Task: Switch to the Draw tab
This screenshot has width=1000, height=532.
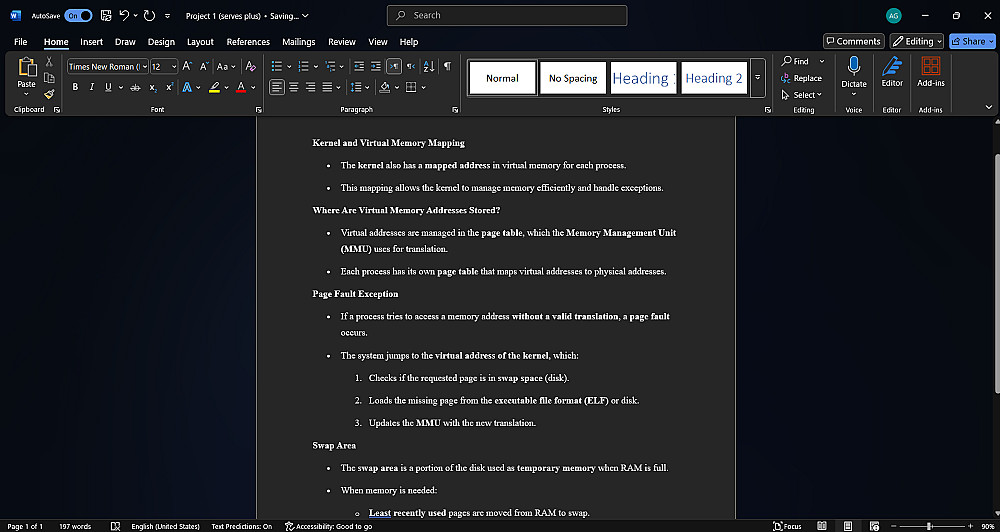Action: point(125,41)
